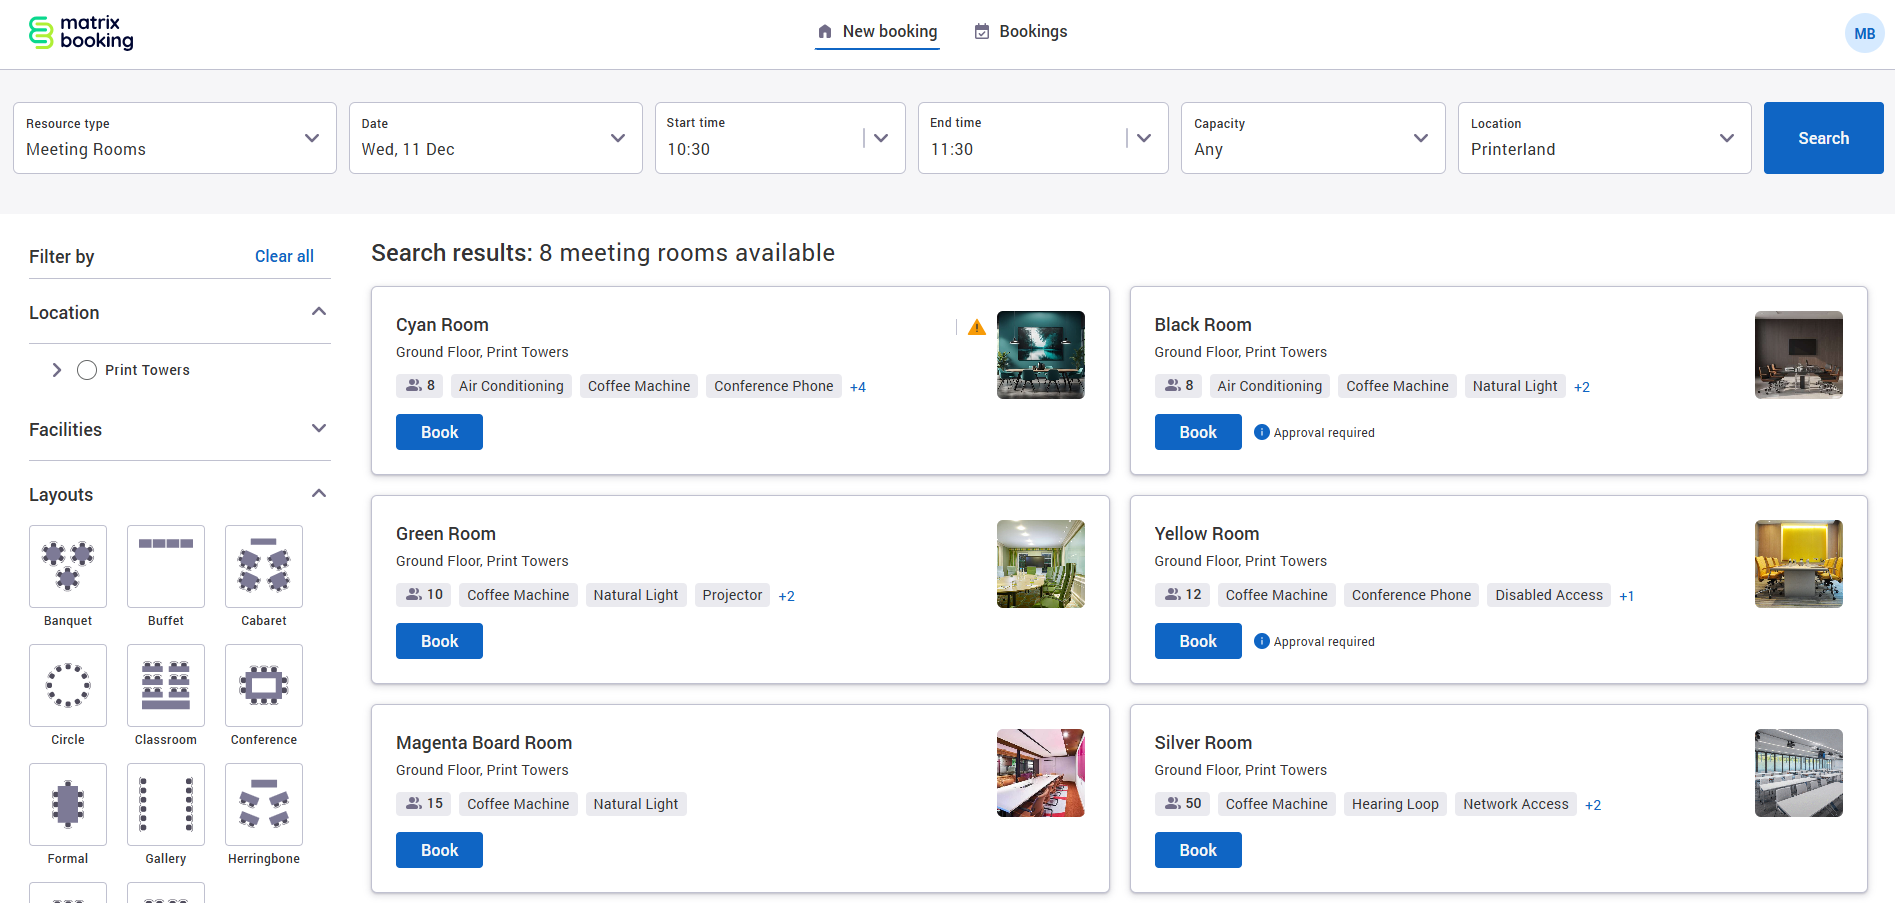Viewport: 1895px width, 903px height.
Task: Click the Black Room approval info icon
Action: point(1262,432)
